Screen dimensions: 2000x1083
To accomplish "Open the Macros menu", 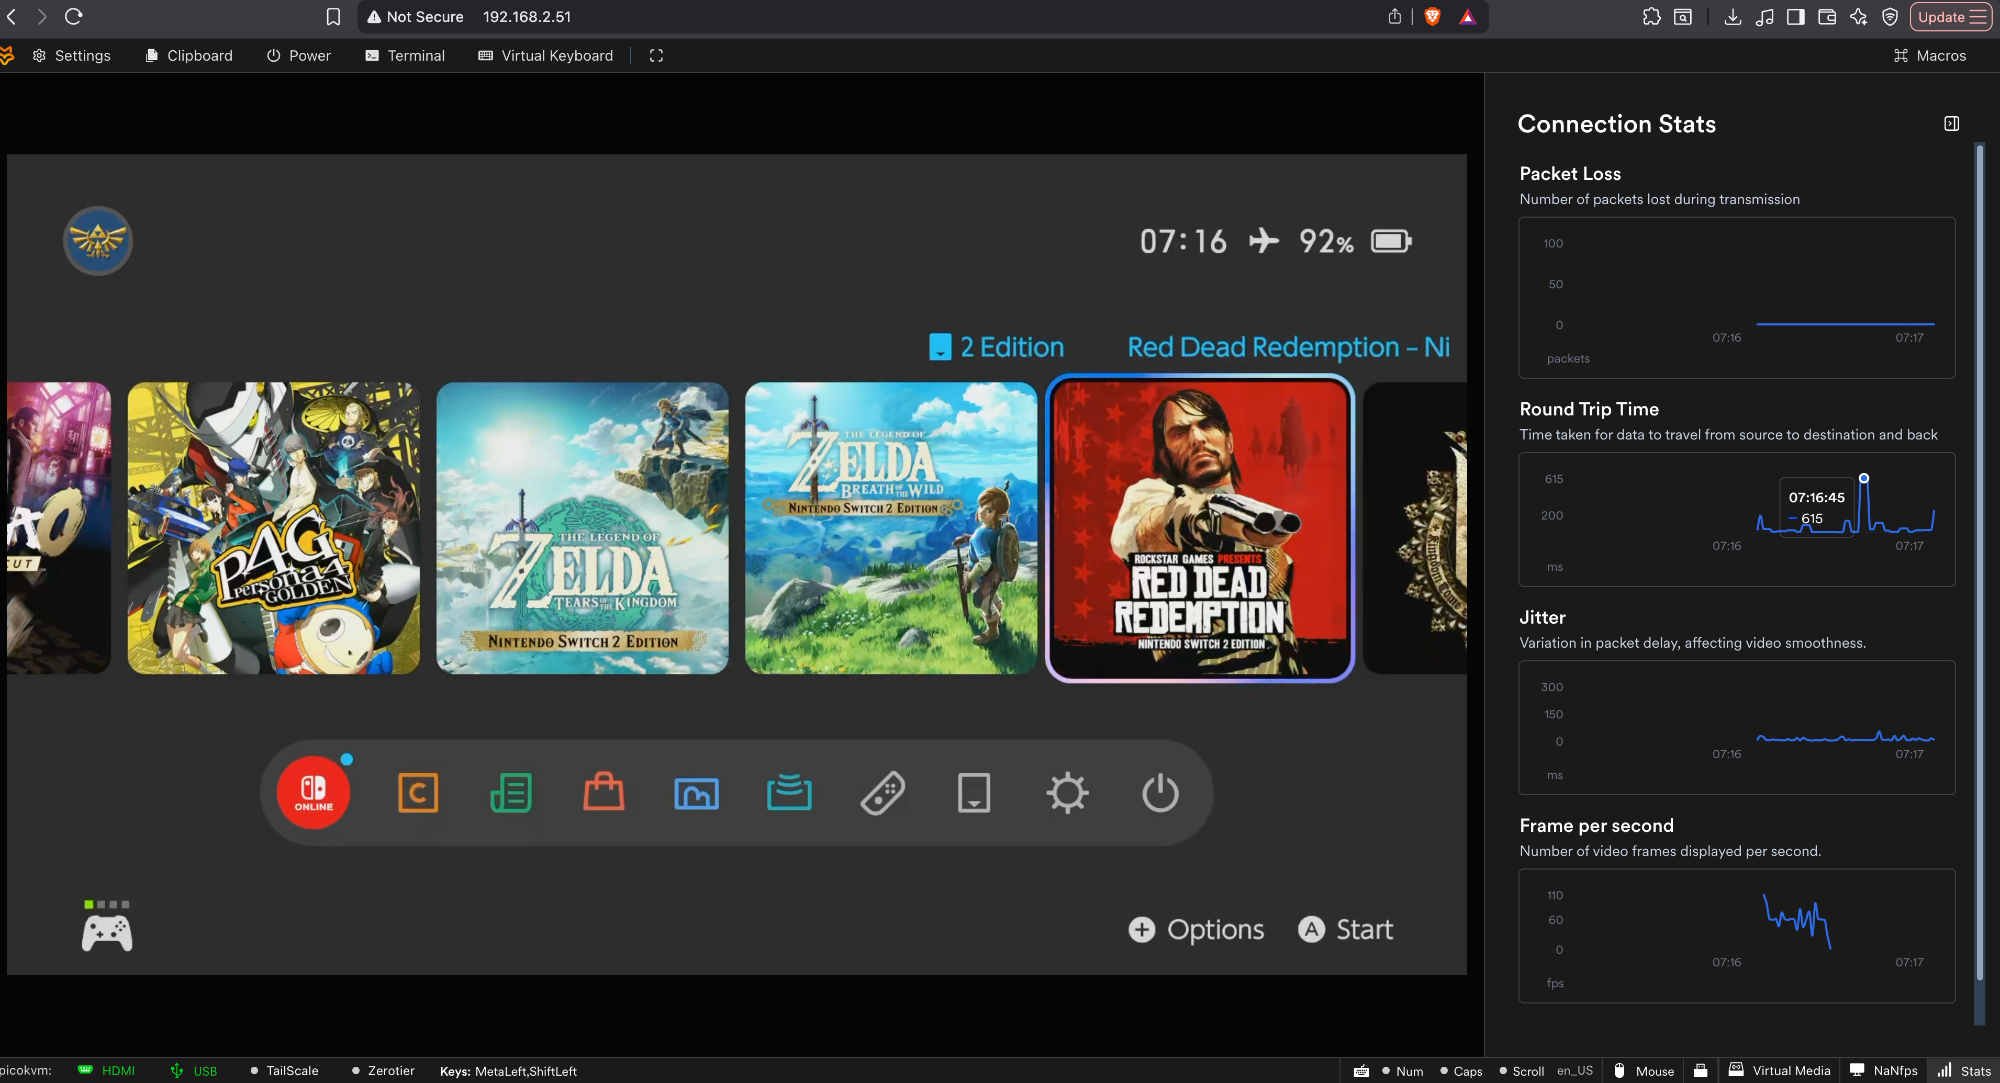I will click(1930, 56).
